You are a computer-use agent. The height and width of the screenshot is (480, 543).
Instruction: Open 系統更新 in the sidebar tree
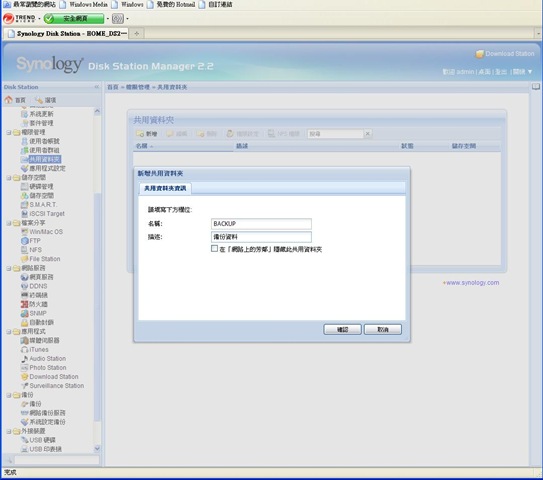(x=41, y=114)
